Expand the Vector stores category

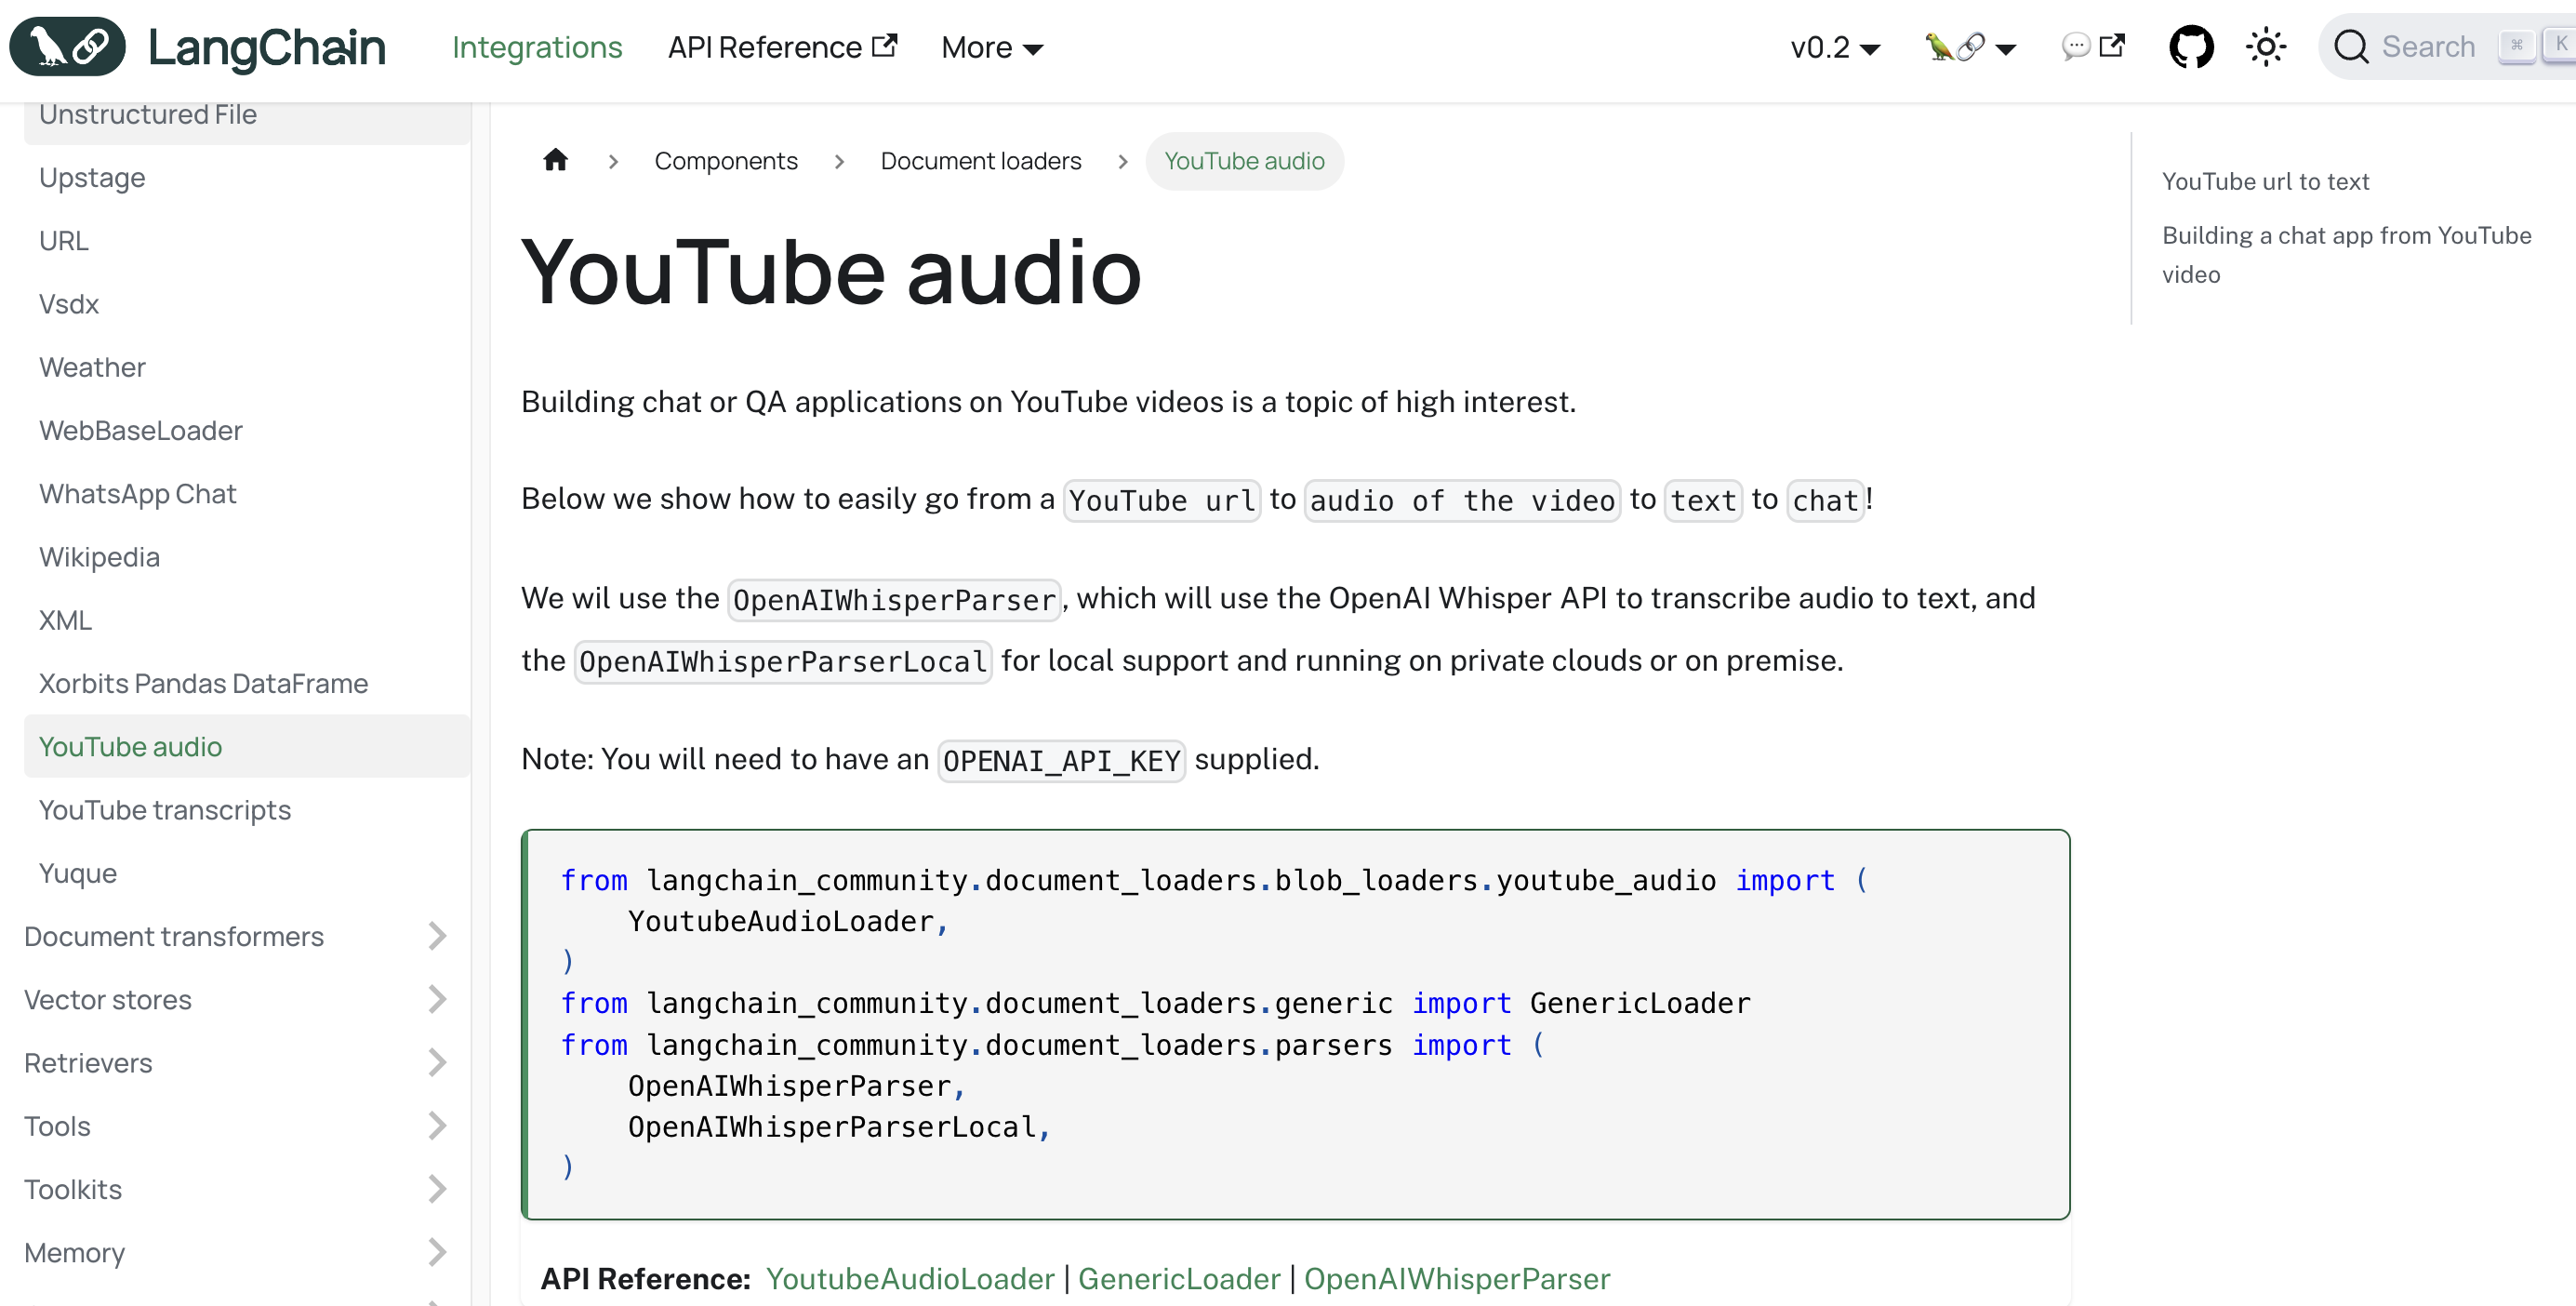tap(436, 999)
